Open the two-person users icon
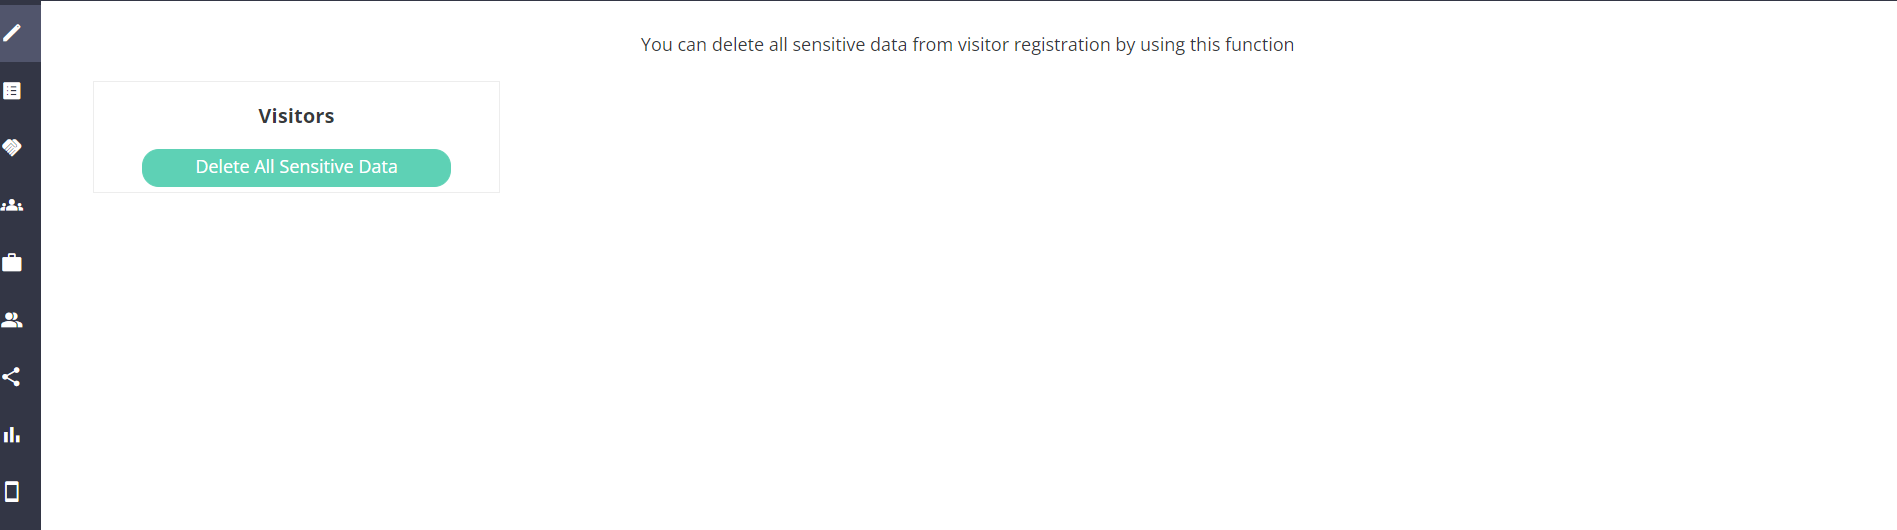The height and width of the screenshot is (530, 1897). pyautogui.click(x=12, y=320)
